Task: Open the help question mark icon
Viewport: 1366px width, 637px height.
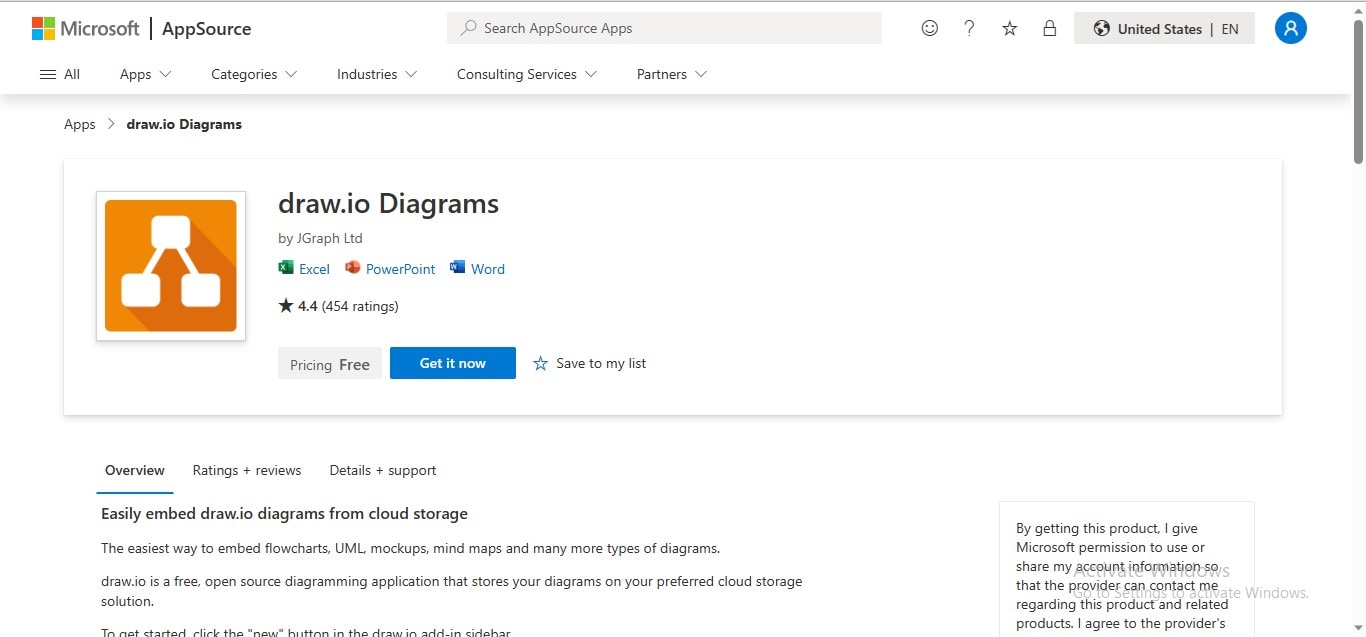Action: pos(969,29)
